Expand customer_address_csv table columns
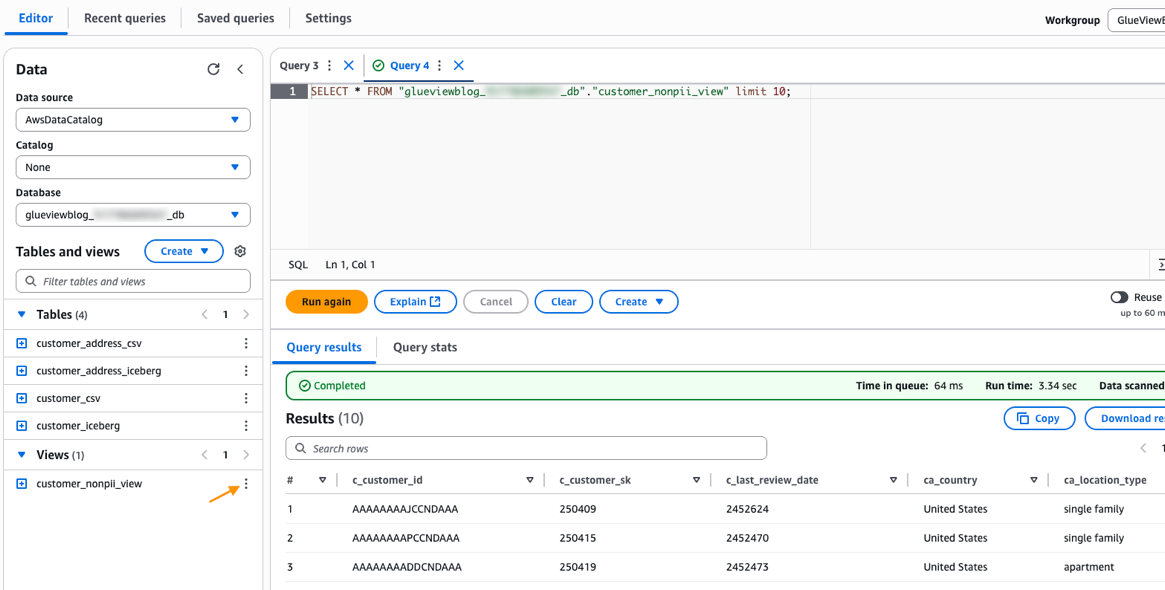This screenshot has width=1165, height=590. [22, 343]
